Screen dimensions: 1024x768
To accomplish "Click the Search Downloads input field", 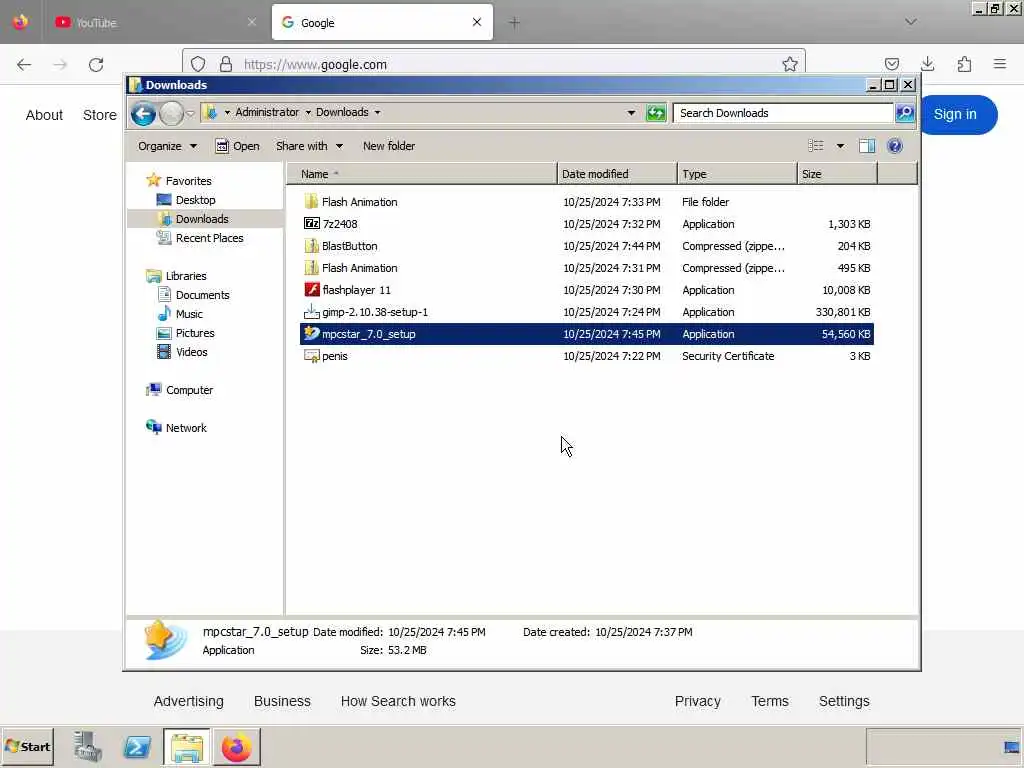I will 783,113.
